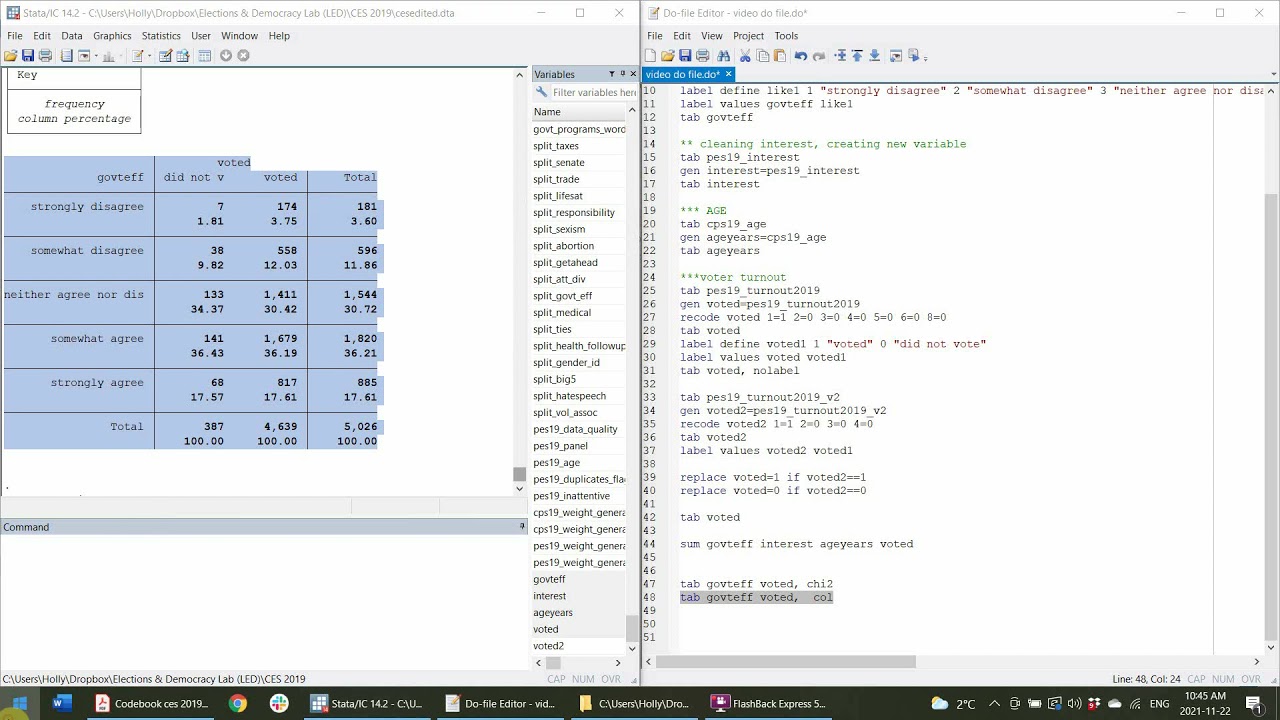Switch to FlashBack Express taskbar item
This screenshot has width=1280, height=720.
click(x=768, y=704)
